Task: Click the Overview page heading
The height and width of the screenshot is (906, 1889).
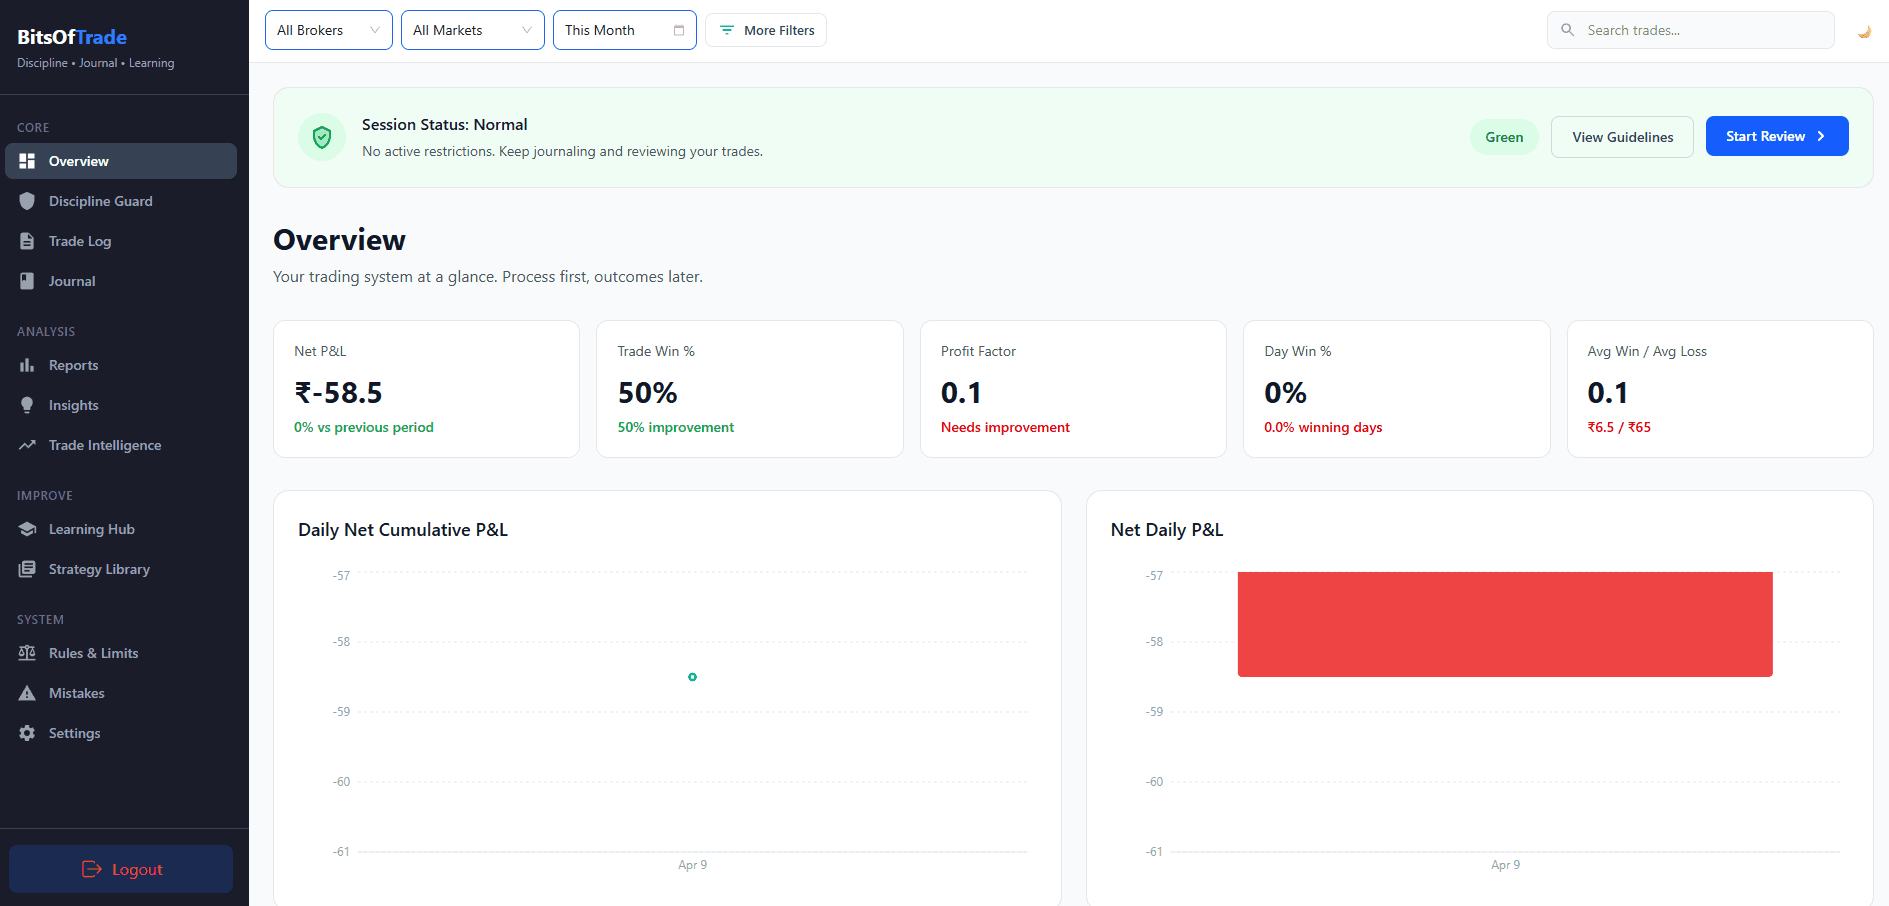Action: 339,240
